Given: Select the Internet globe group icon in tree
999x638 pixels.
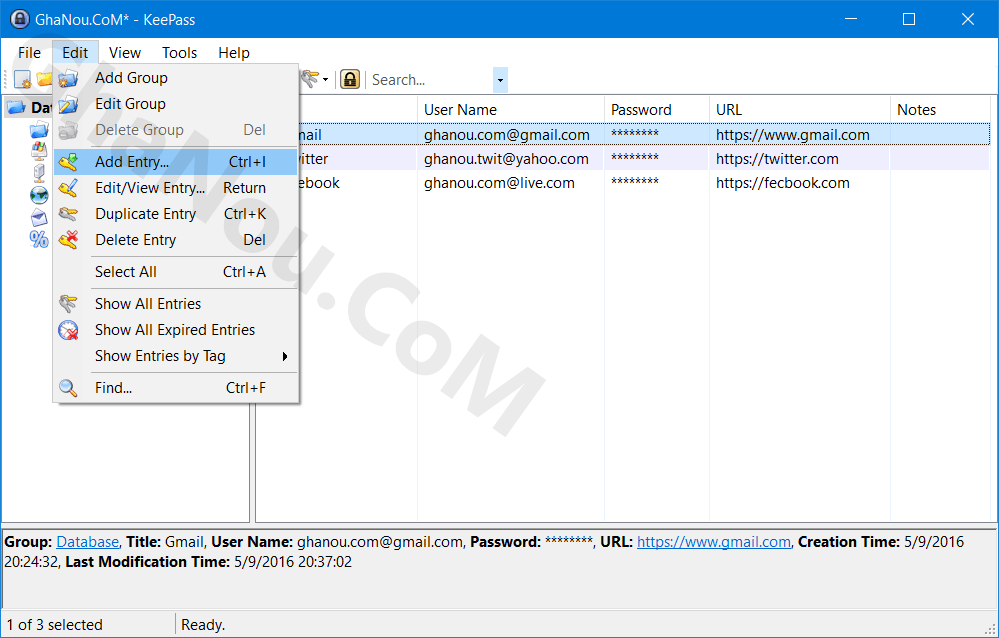Looking at the screenshot, I should [39, 195].
